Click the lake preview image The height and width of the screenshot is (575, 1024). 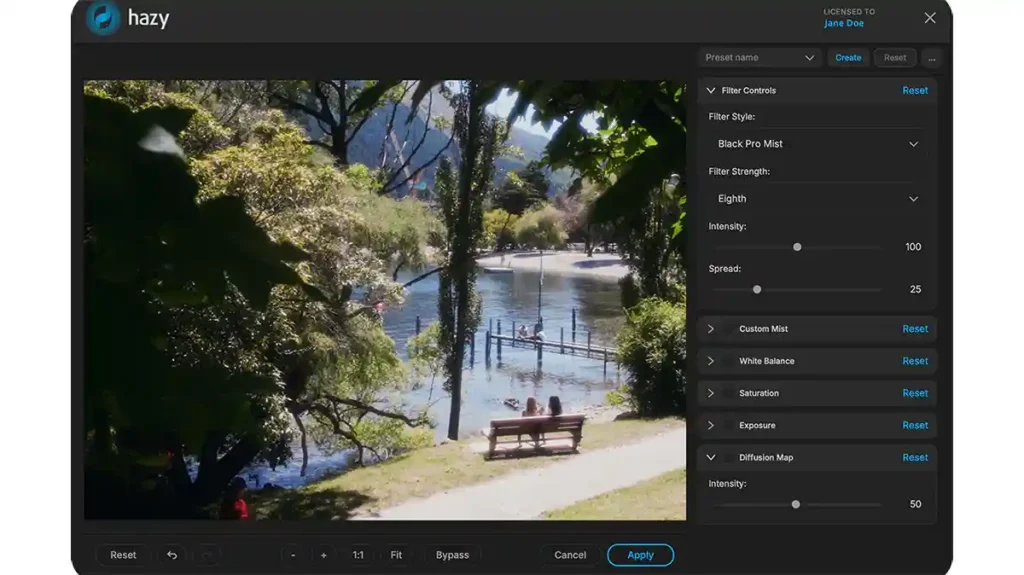(x=385, y=300)
